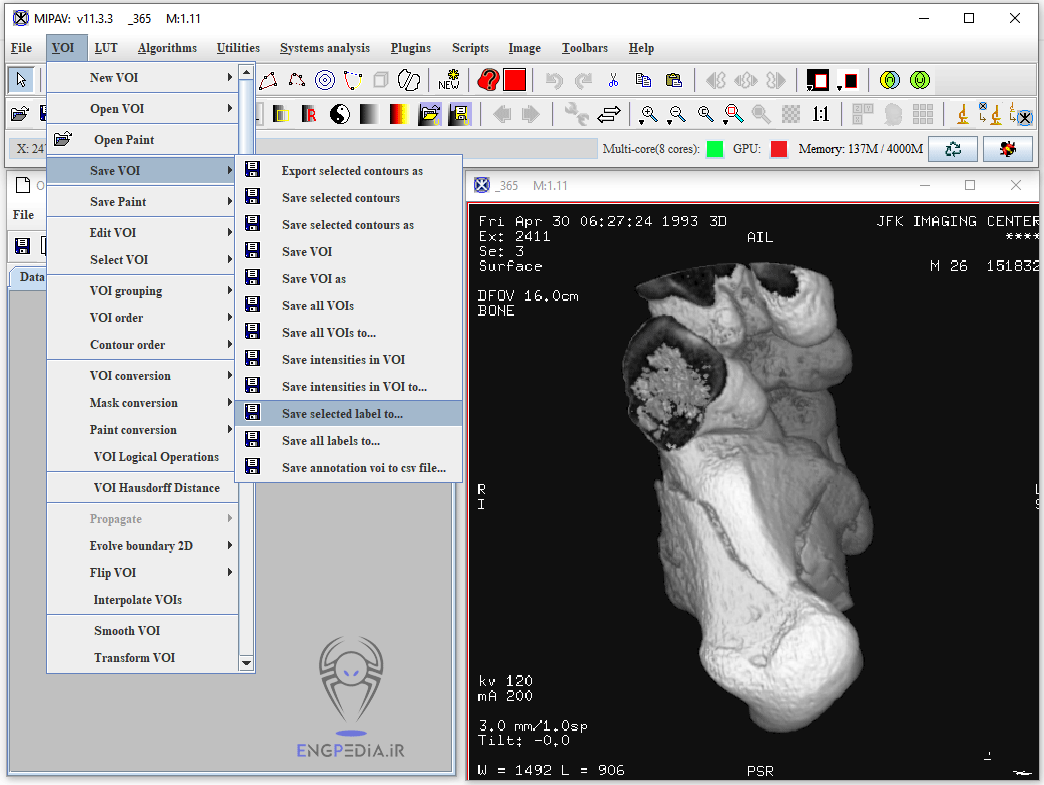Choose Transform VOI menu entry
The width and height of the screenshot is (1044, 785).
[142, 658]
